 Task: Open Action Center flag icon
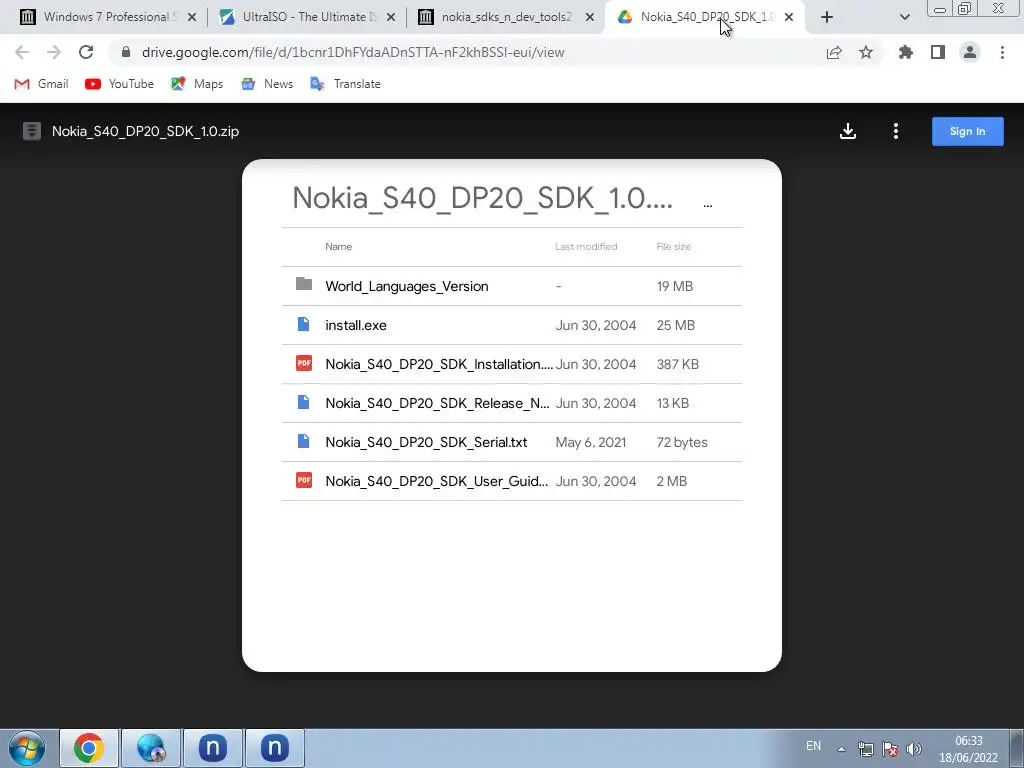coord(889,749)
